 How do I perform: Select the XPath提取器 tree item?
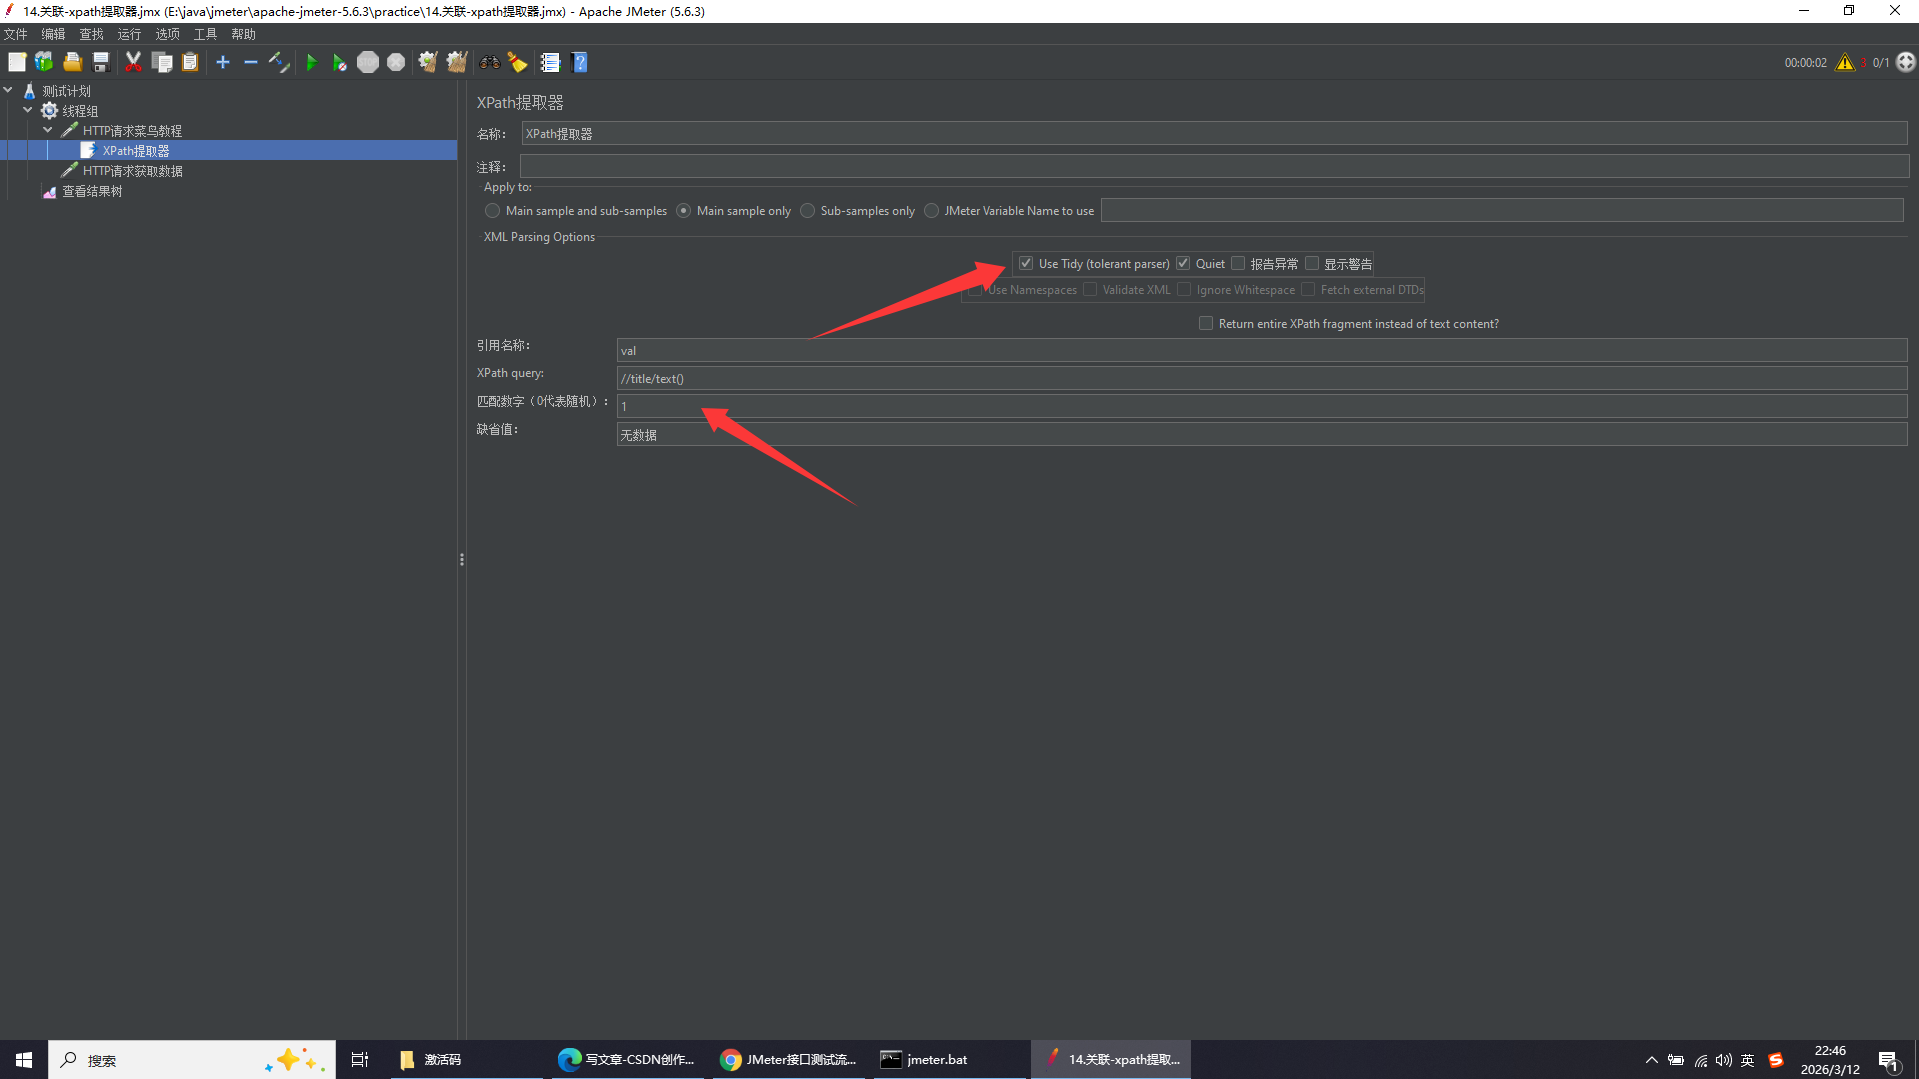pyautogui.click(x=136, y=151)
